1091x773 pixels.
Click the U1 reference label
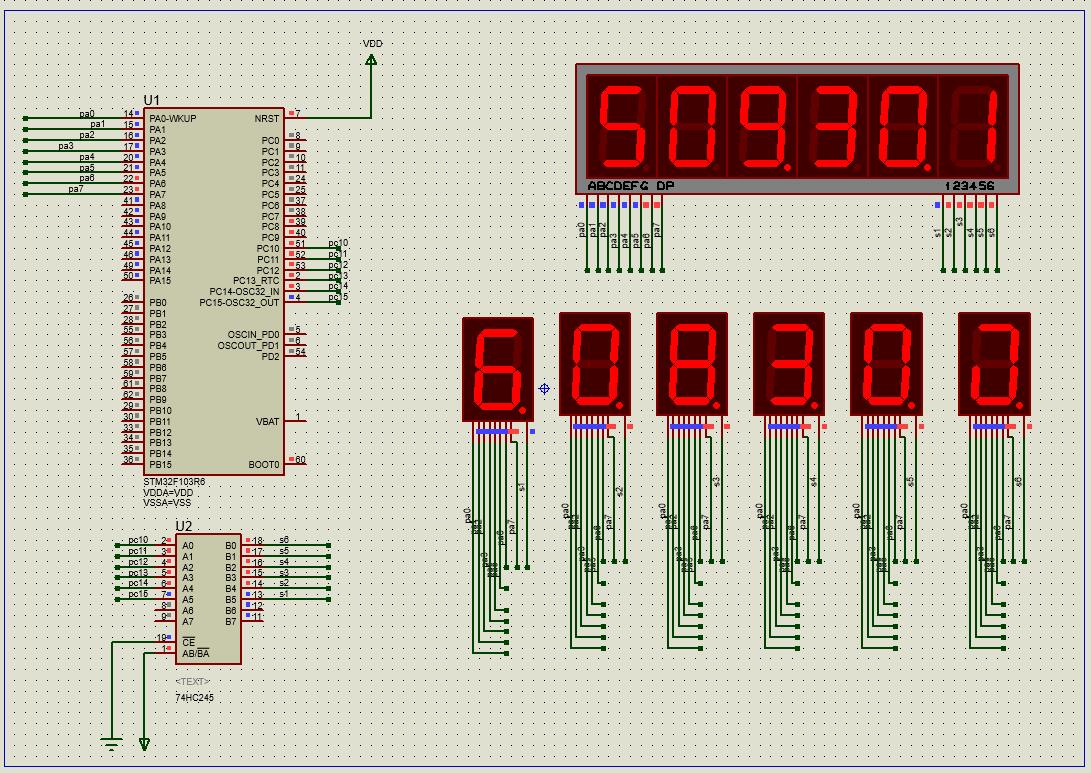[x=151, y=100]
